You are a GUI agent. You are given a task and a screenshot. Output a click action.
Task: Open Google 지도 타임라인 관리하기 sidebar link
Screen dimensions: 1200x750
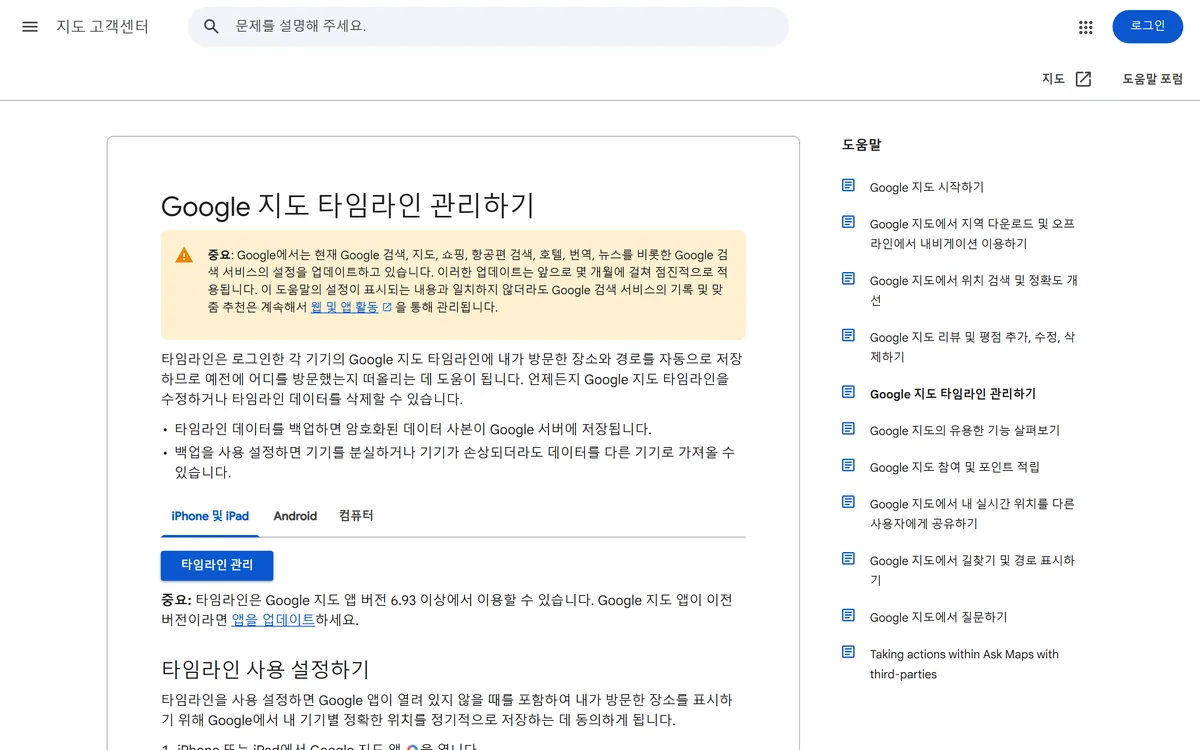(x=953, y=394)
